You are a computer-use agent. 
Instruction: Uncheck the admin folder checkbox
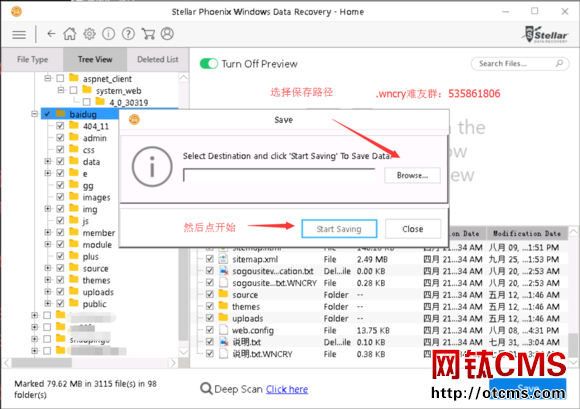coord(60,138)
